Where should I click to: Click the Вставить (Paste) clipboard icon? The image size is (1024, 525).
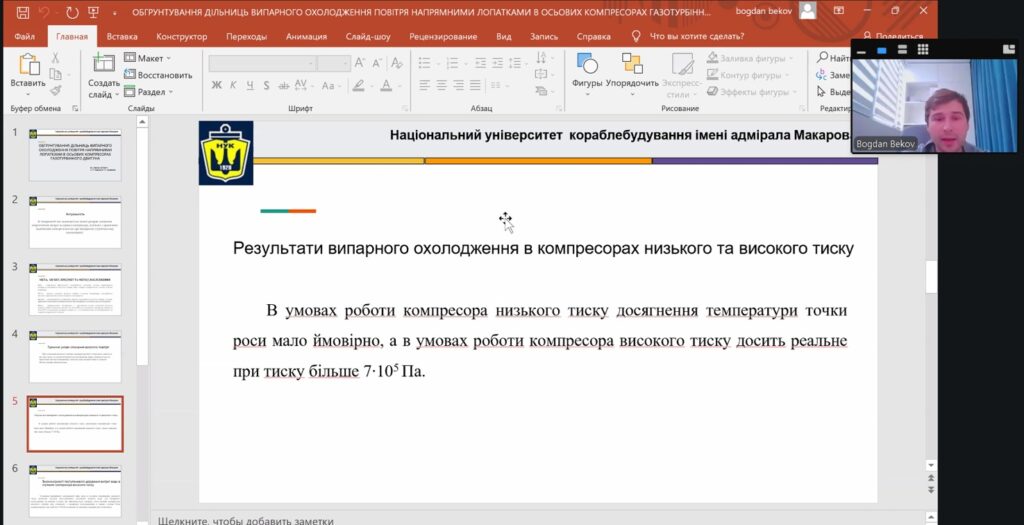[x=28, y=65]
